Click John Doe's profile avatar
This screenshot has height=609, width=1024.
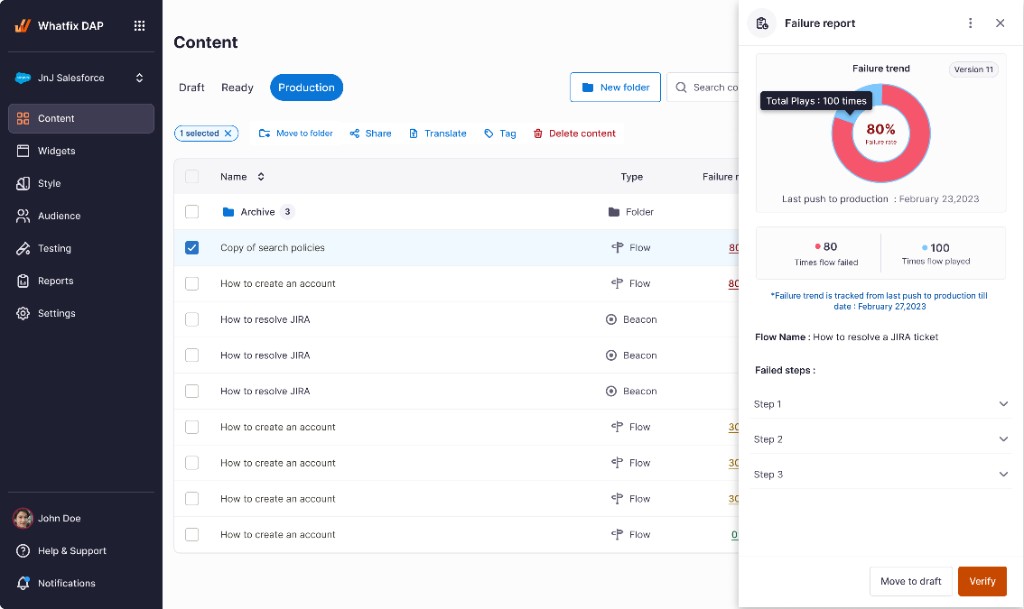[x=23, y=518]
